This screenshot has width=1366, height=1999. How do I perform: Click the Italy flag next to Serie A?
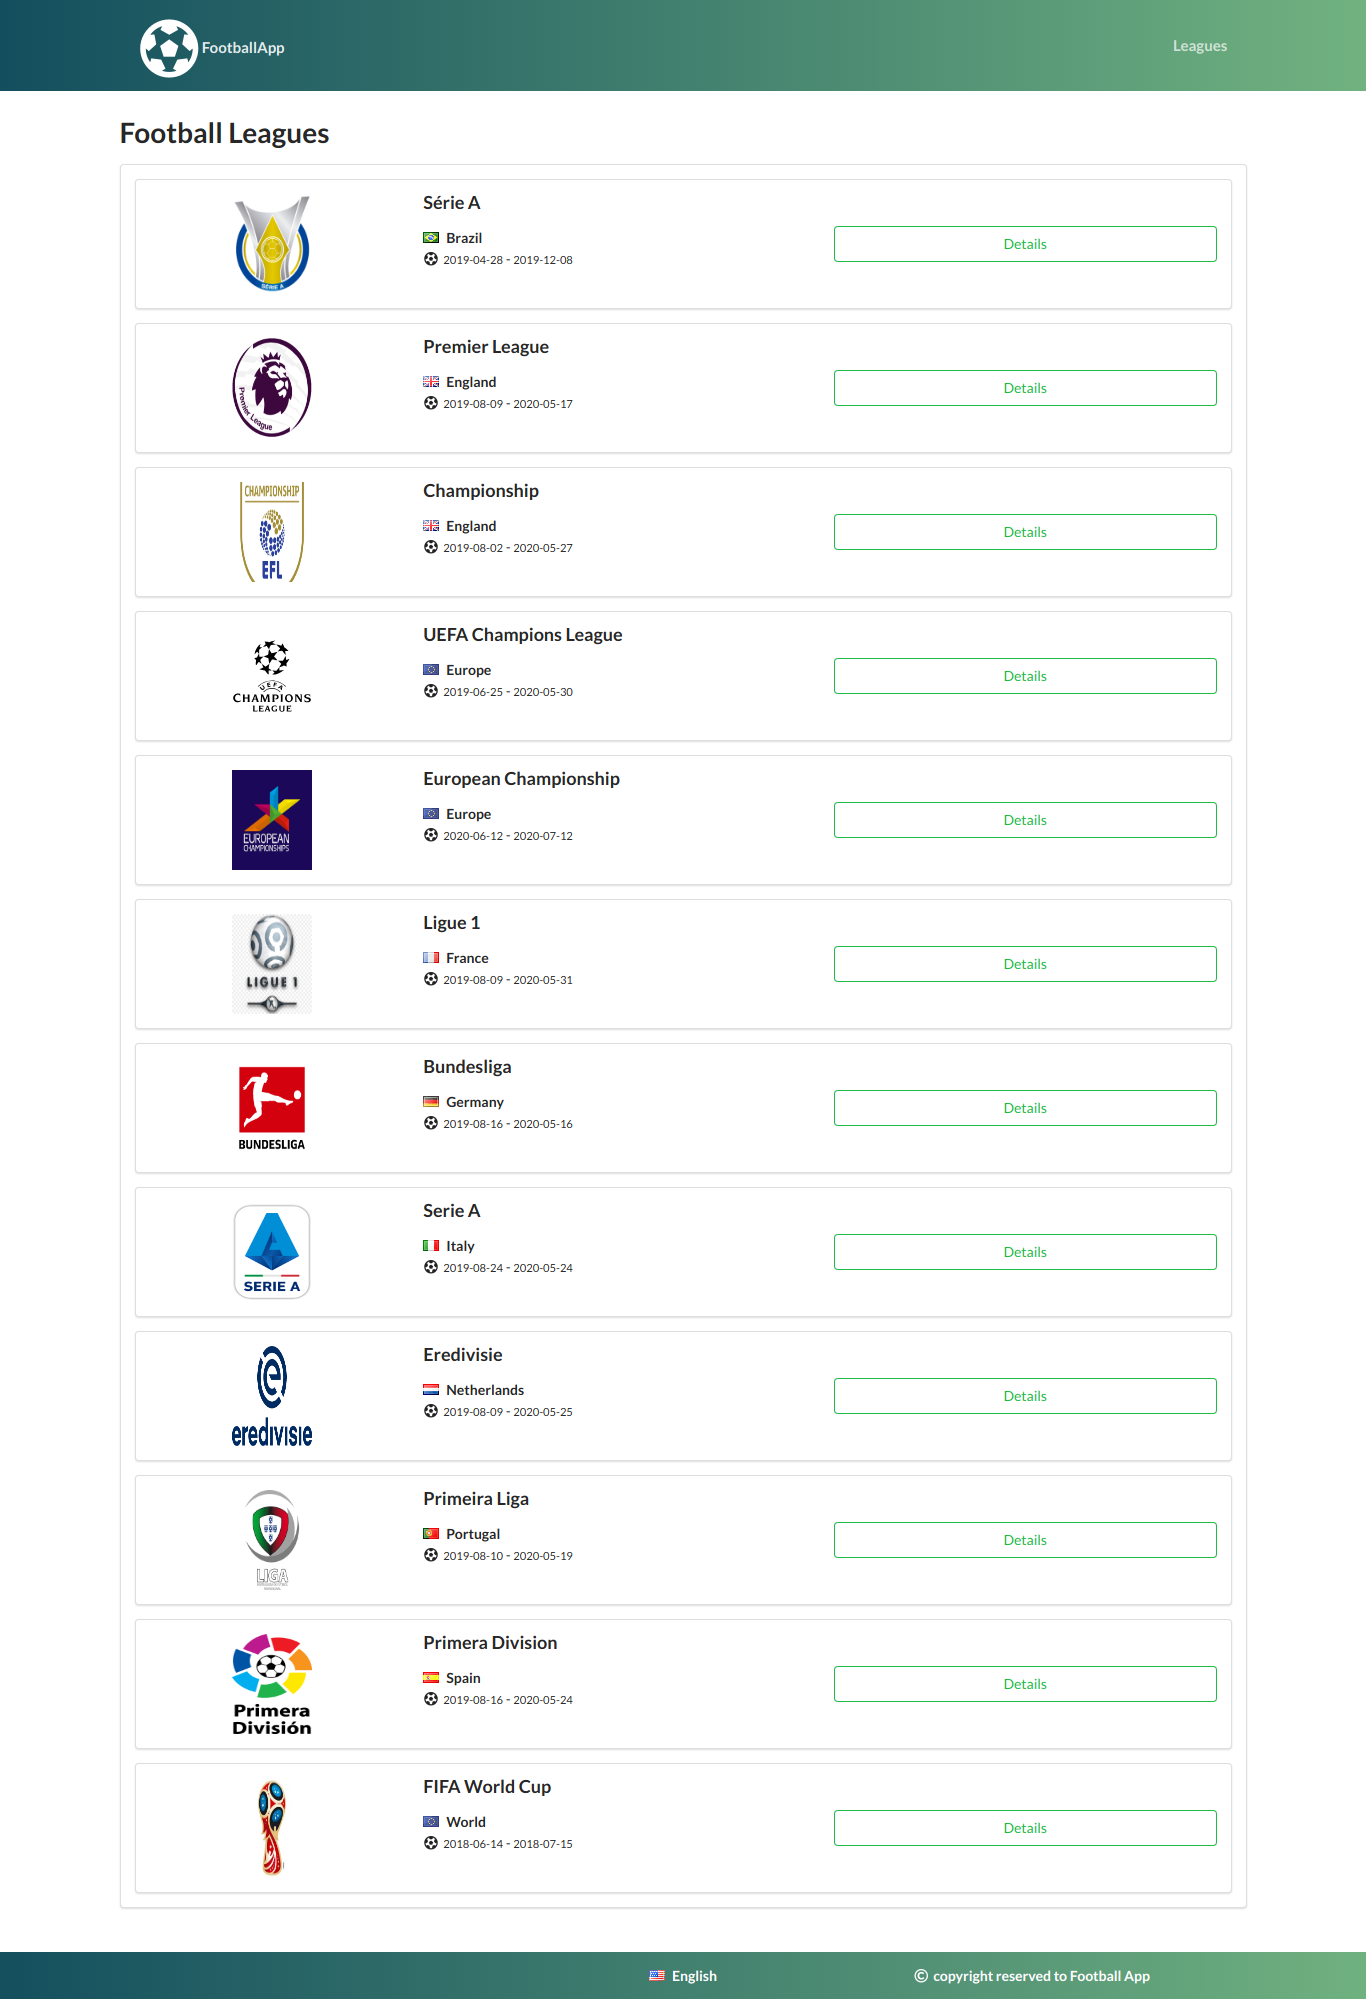coord(431,1245)
